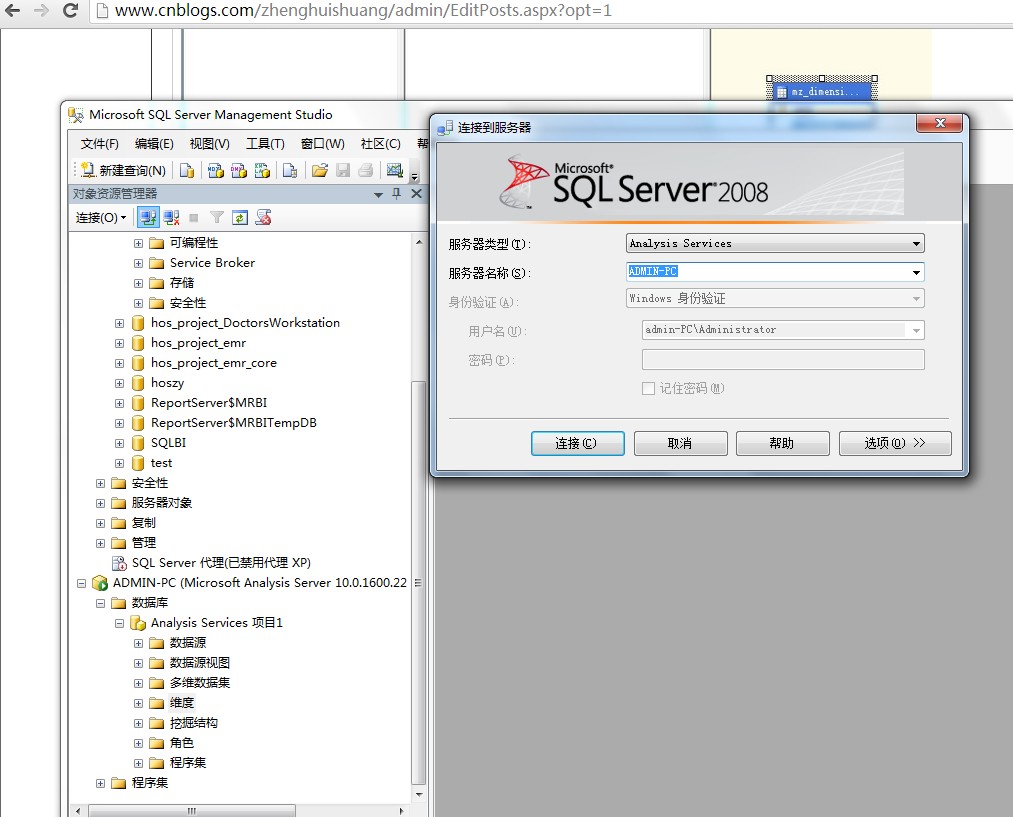Open the 连接(O) dropdown in Object Explorer

[101, 218]
